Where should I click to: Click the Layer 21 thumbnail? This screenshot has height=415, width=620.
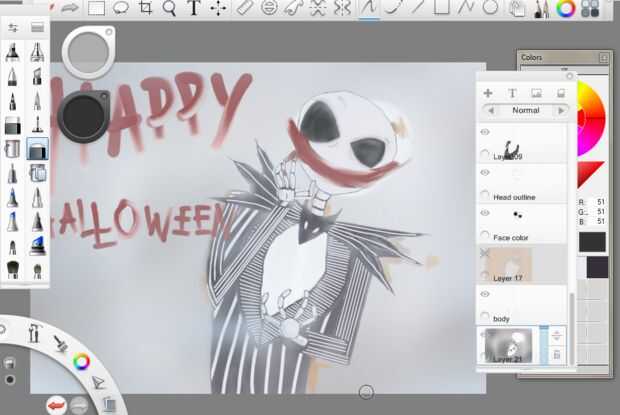[508, 345]
